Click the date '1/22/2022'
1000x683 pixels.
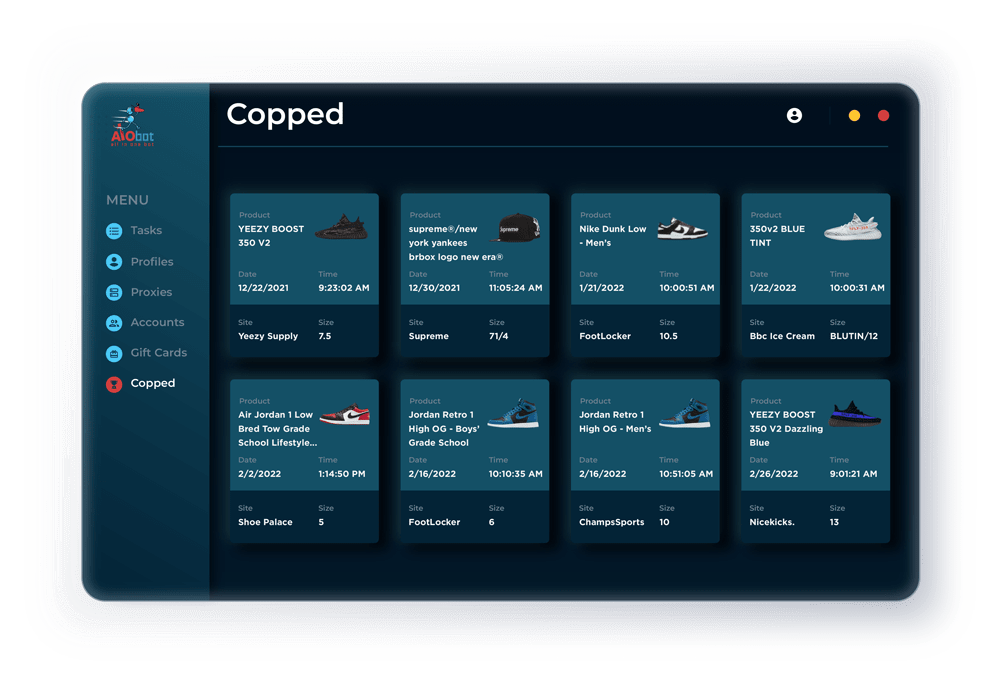pyautogui.click(x=772, y=288)
